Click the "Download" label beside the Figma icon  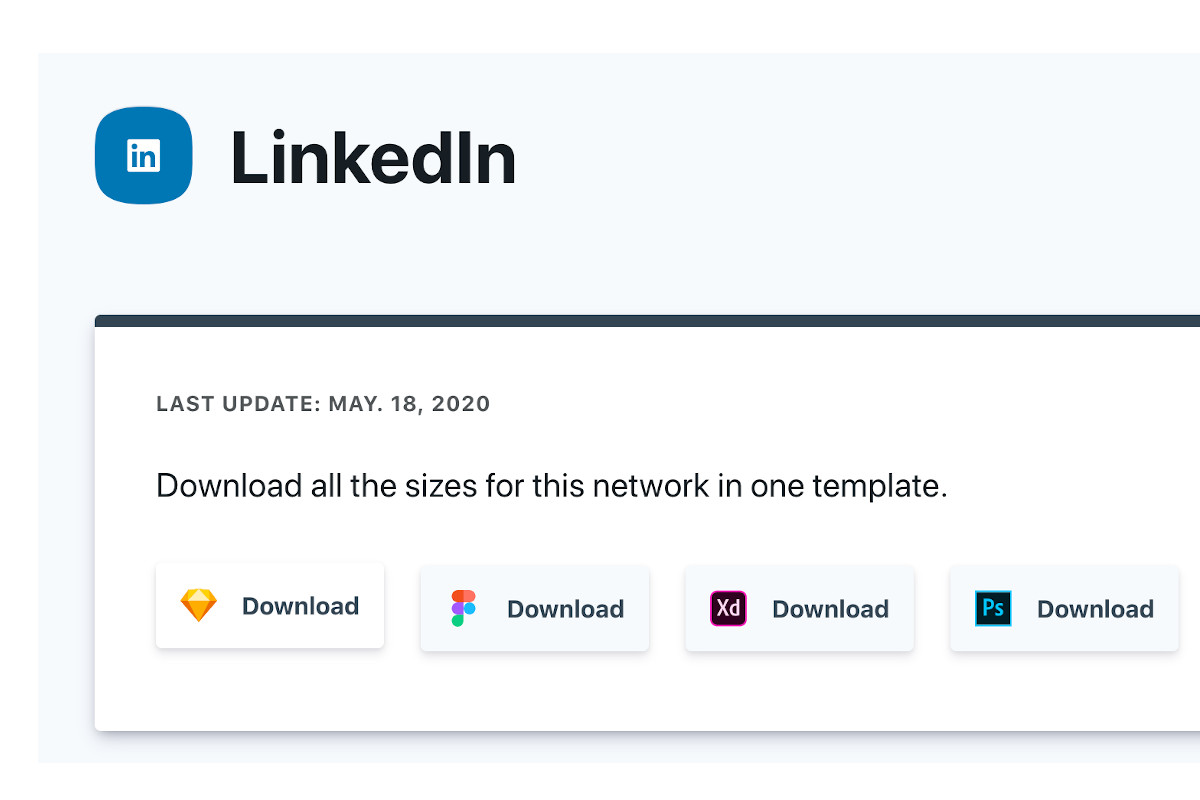(565, 609)
